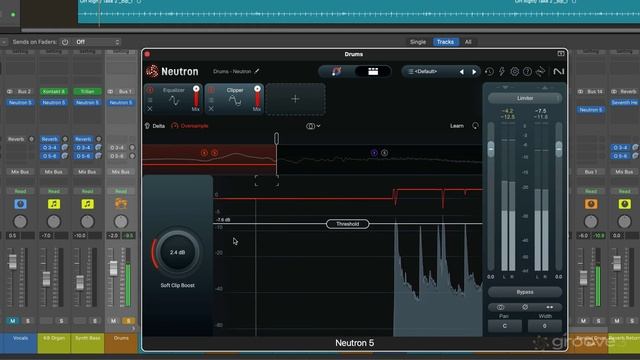This screenshot has height=360, width=640.
Task: Click the Native Instruments logo
Action: click(558, 72)
